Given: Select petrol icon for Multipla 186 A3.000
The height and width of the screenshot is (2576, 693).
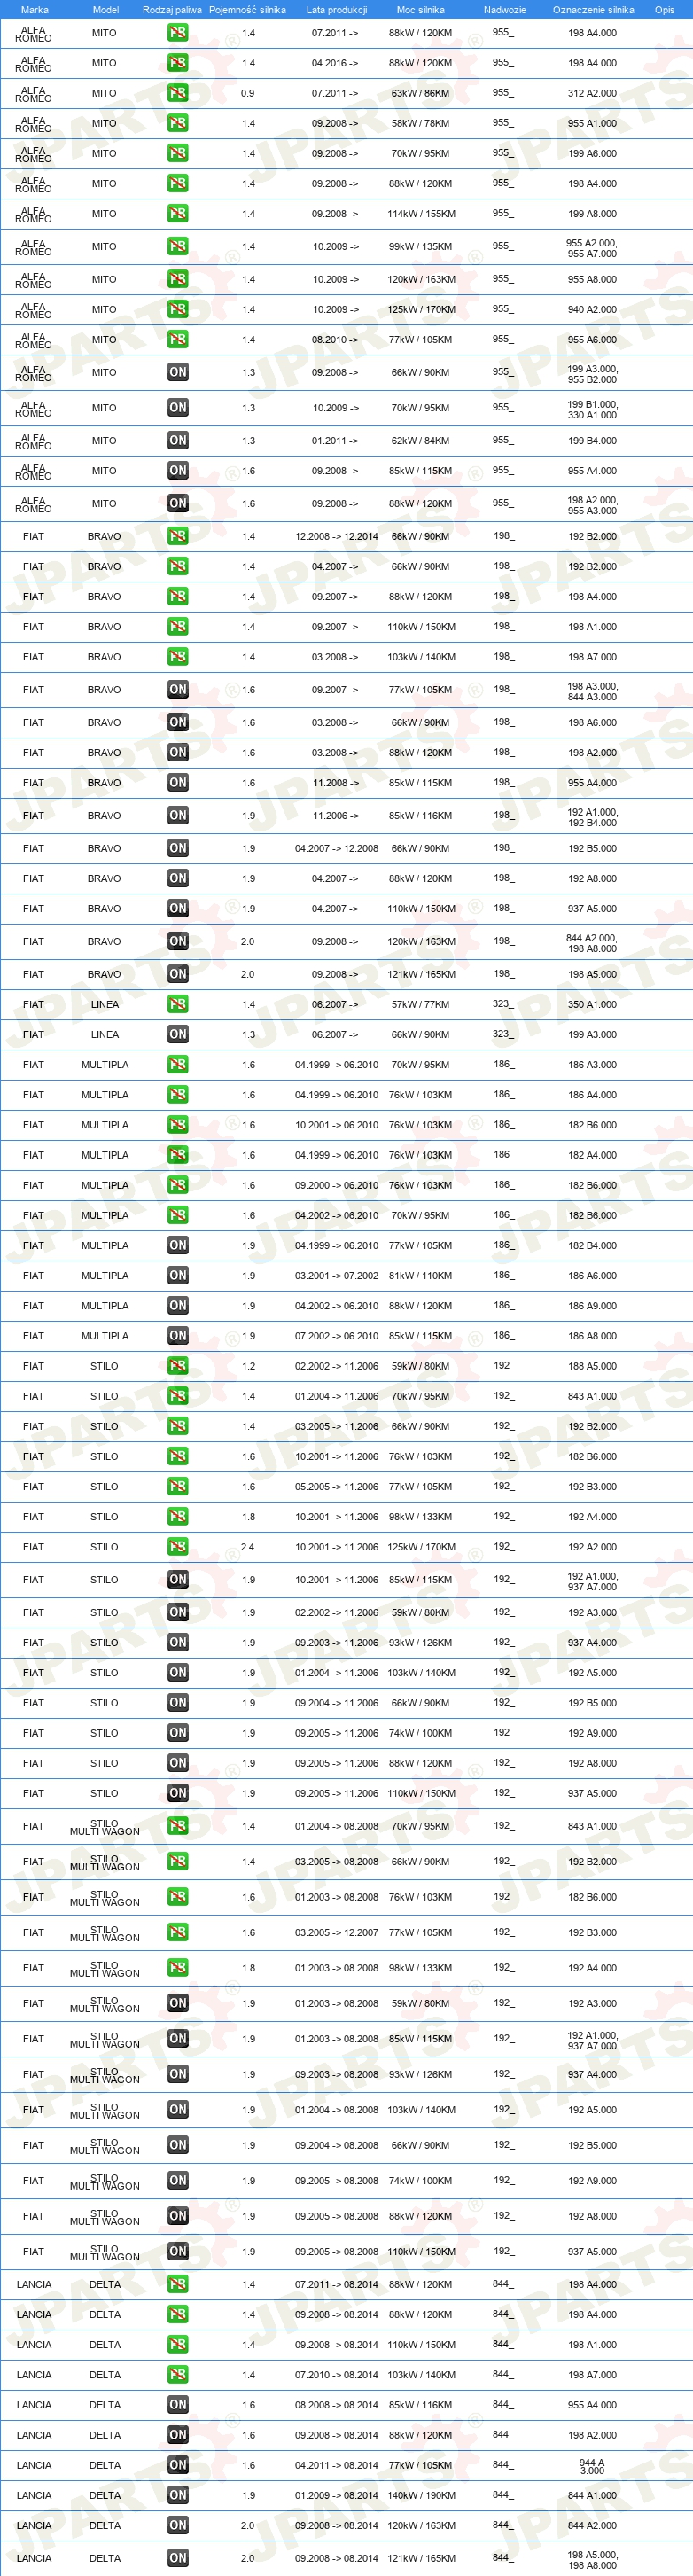Looking at the screenshot, I should point(178,1064).
